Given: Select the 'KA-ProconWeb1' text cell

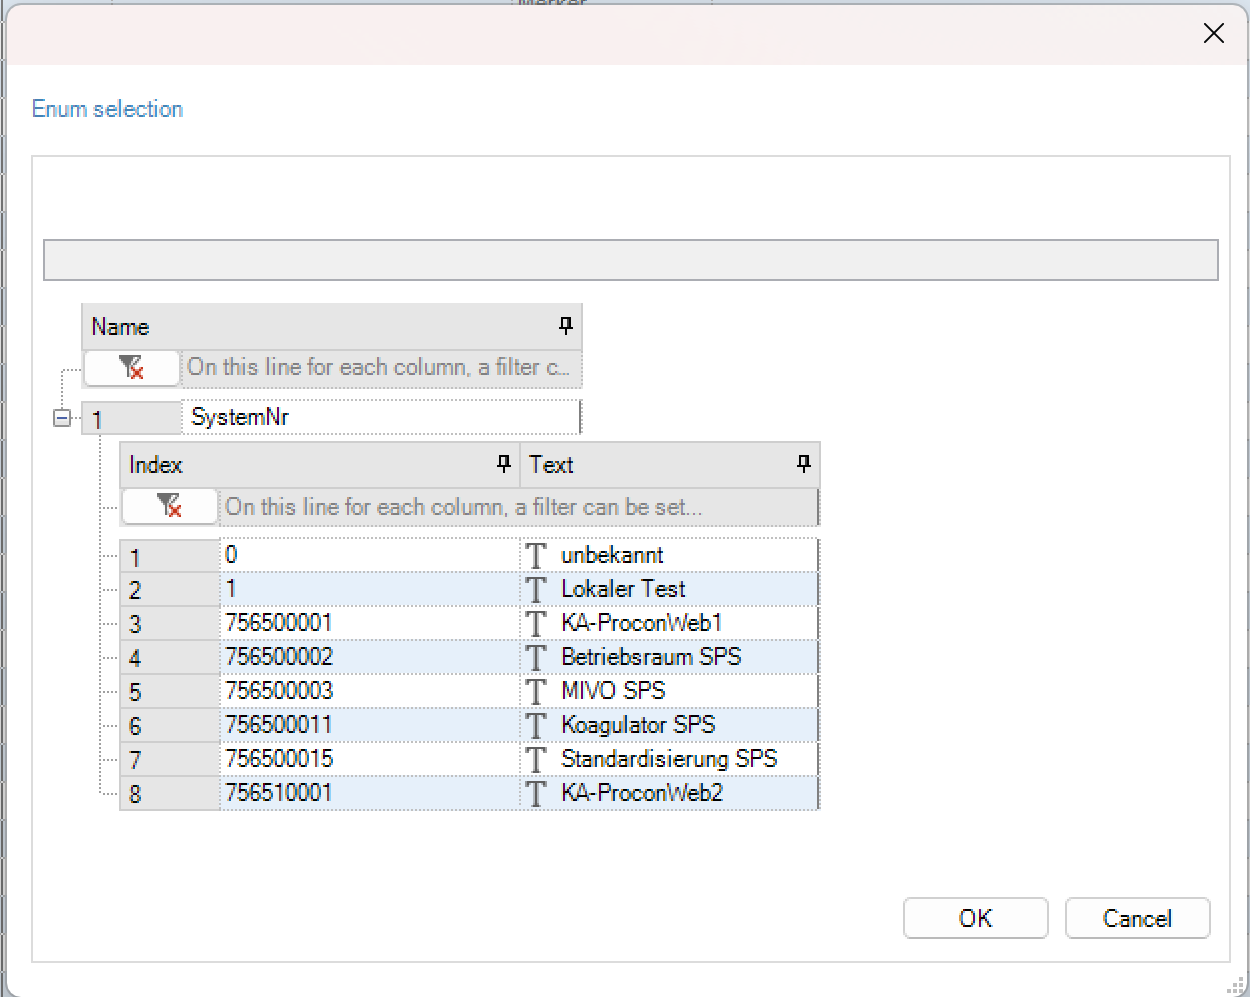Looking at the screenshot, I should (x=669, y=623).
